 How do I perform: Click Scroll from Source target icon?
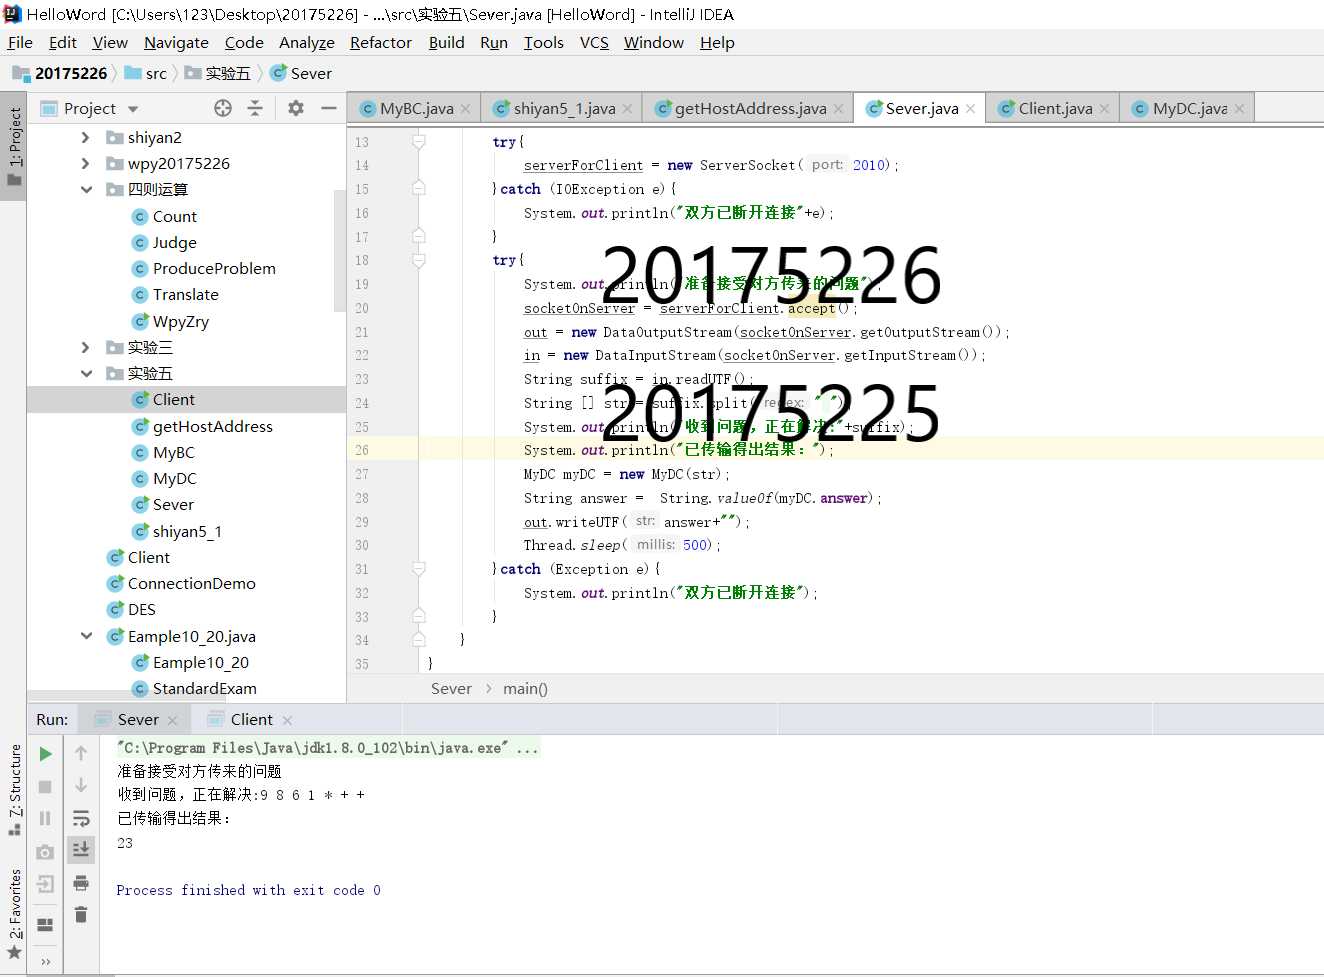pos(223,108)
